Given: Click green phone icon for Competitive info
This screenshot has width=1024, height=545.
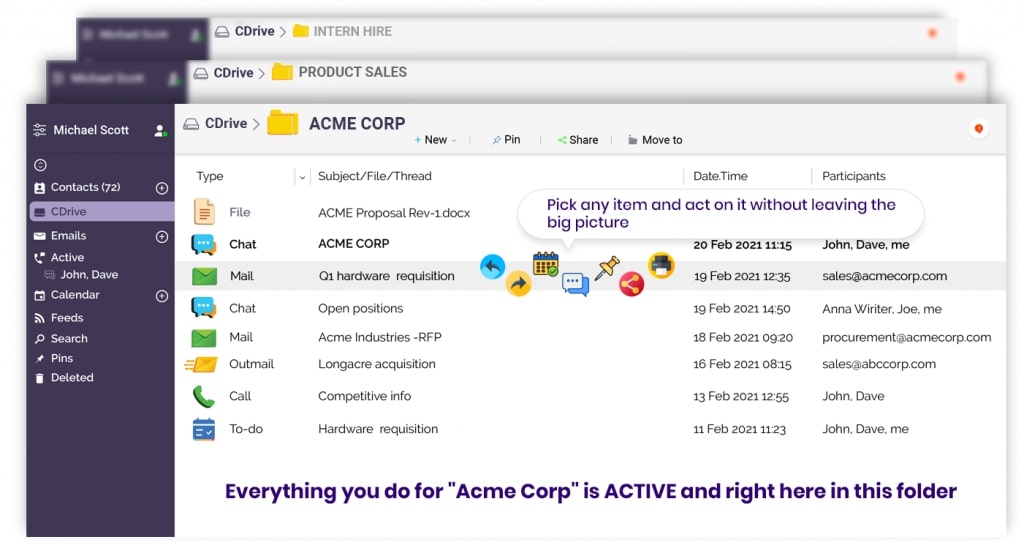Looking at the screenshot, I should point(203,396).
